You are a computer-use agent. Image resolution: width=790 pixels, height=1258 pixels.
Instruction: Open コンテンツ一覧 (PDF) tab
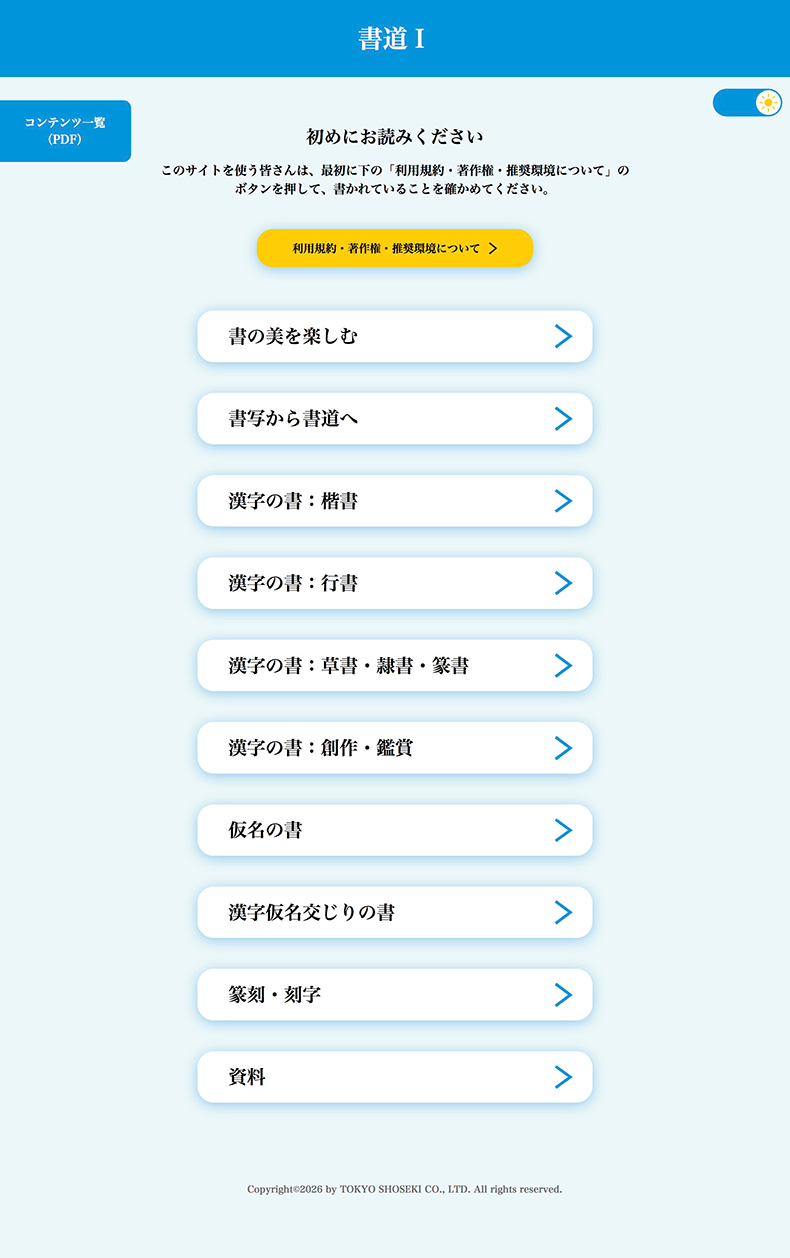point(65,131)
